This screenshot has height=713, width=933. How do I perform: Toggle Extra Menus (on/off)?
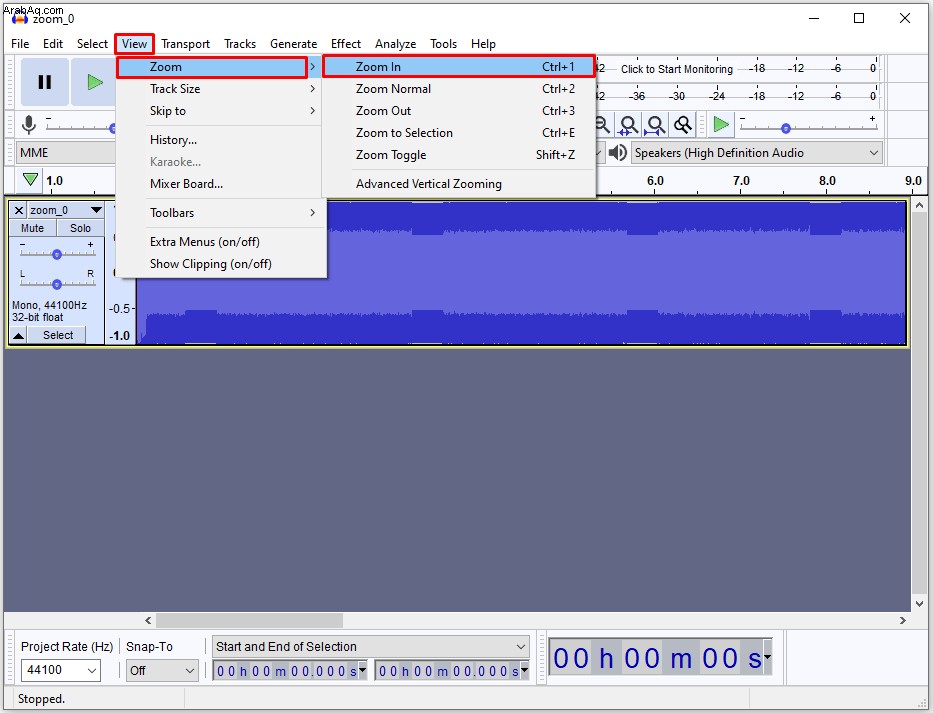click(205, 242)
